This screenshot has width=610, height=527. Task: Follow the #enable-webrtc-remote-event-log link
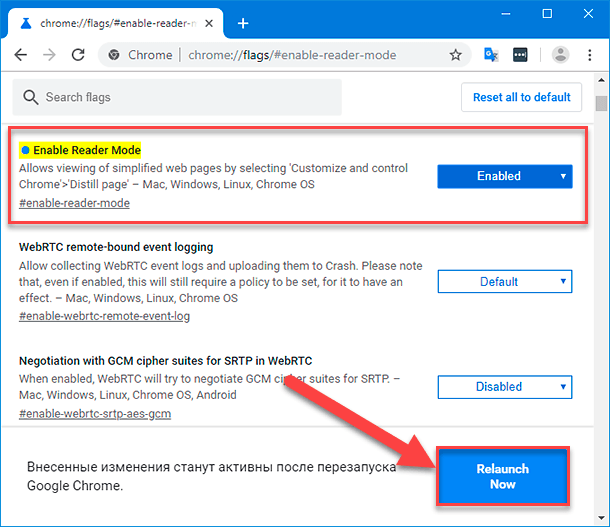coord(104,316)
